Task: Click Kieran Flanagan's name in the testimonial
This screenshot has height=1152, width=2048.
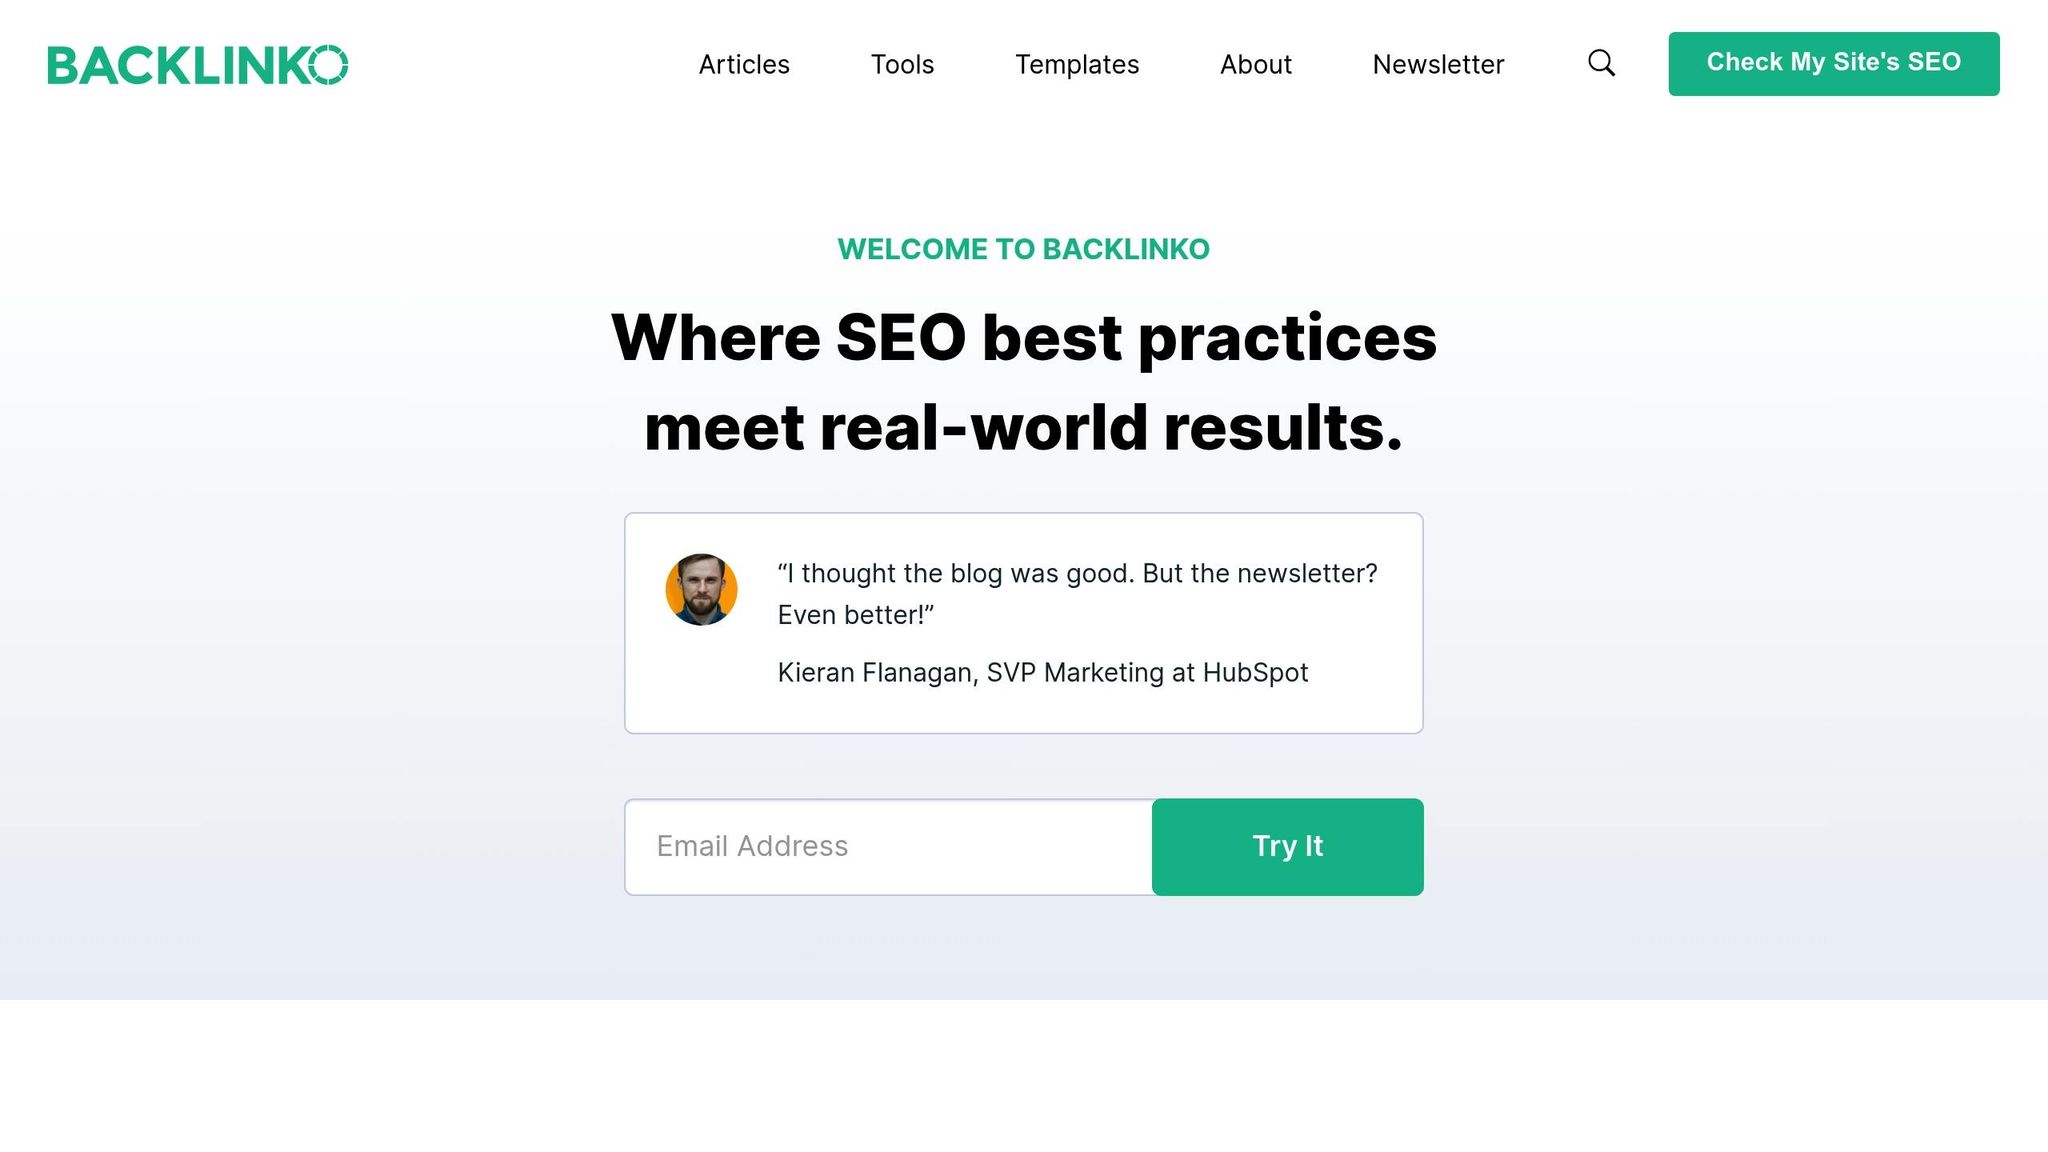Action: [x=1043, y=672]
